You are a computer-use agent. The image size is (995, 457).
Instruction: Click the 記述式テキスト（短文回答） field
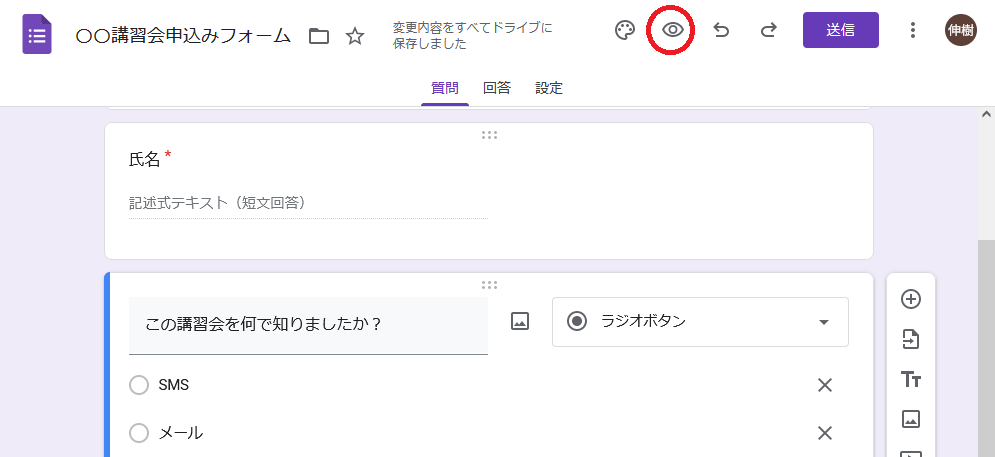308,204
